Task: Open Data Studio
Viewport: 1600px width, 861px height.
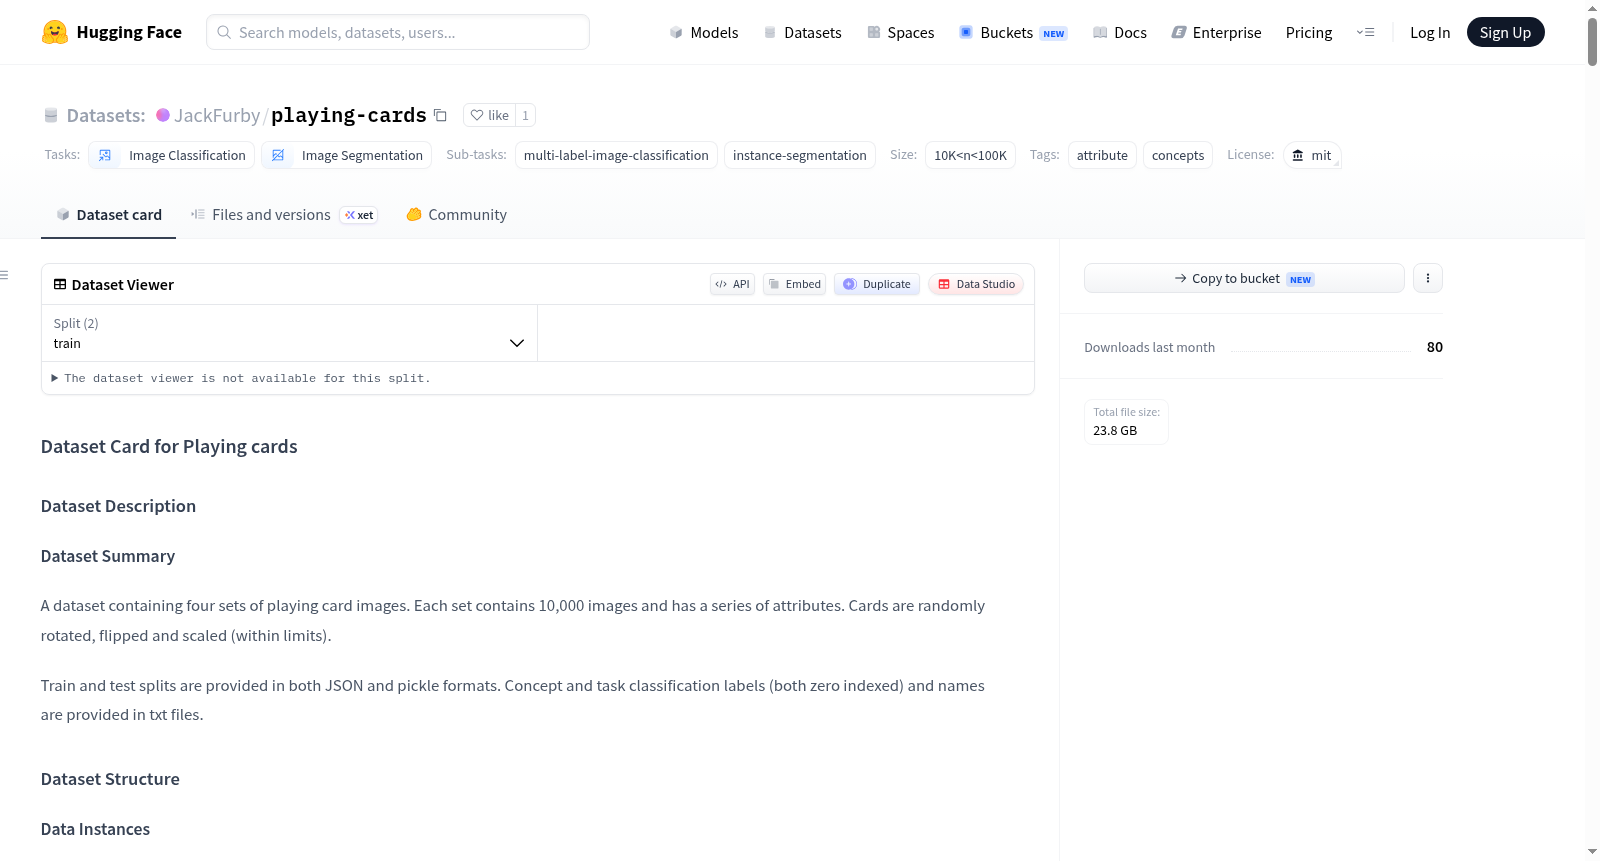Action: coord(976,284)
